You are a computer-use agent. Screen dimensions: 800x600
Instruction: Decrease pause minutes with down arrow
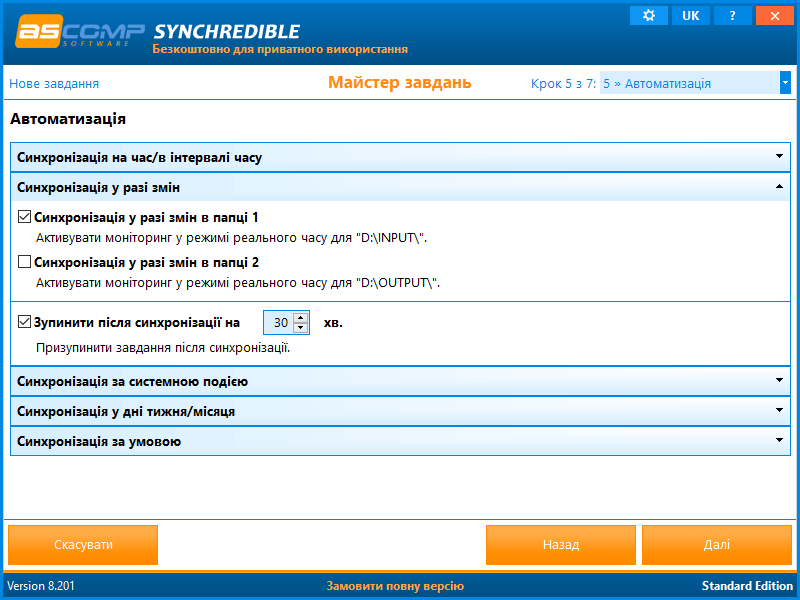(x=301, y=328)
